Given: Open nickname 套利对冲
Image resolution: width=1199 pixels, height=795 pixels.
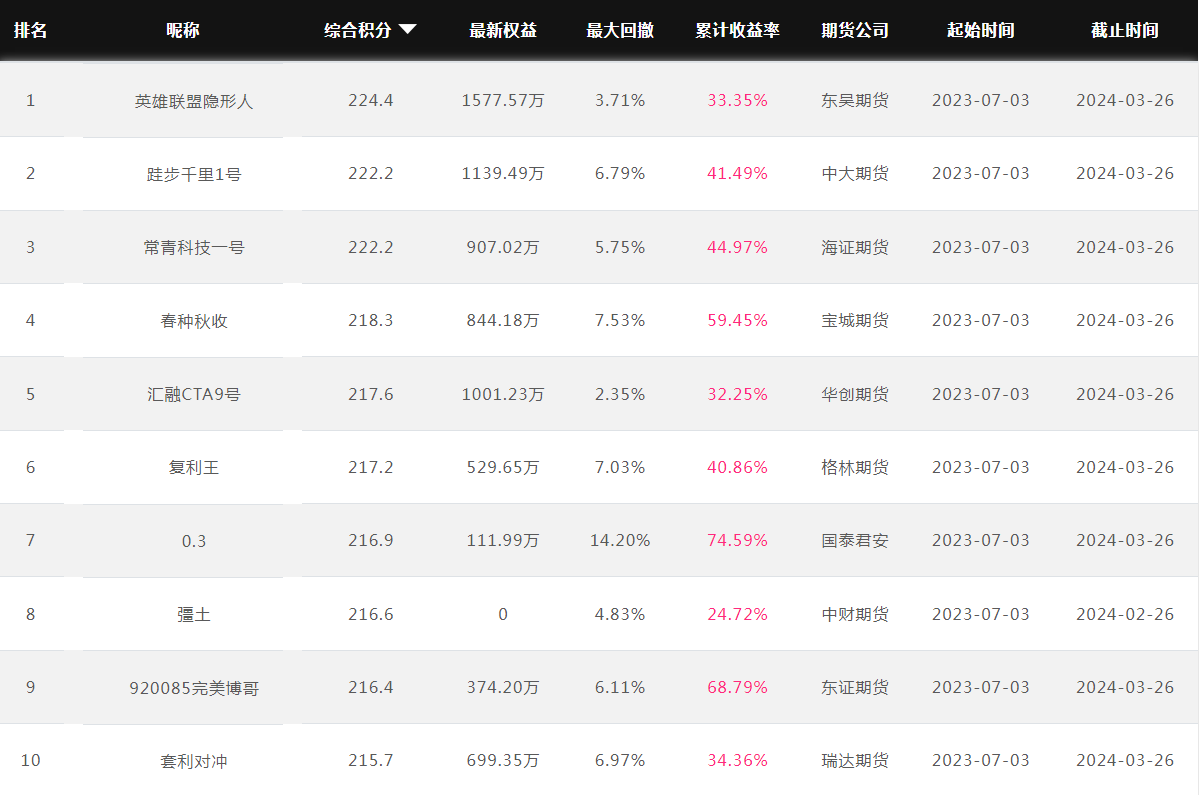Looking at the screenshot, I should pos(193,761).
